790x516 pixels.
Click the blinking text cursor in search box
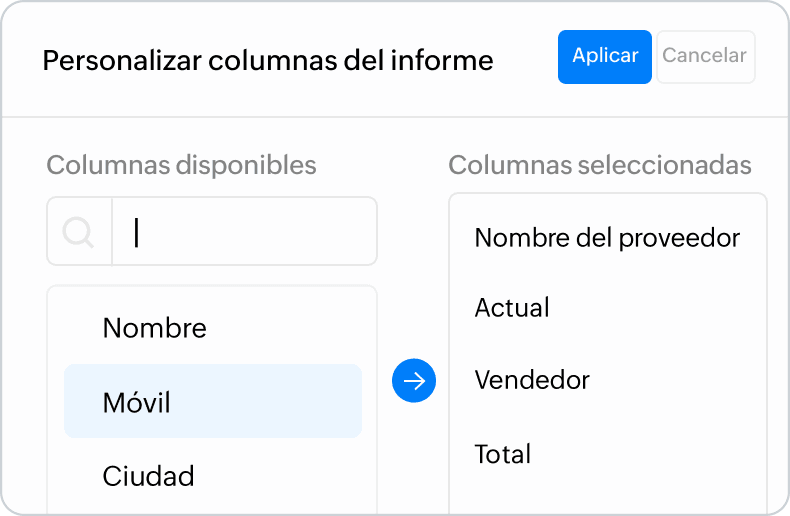tap(136, 232)
